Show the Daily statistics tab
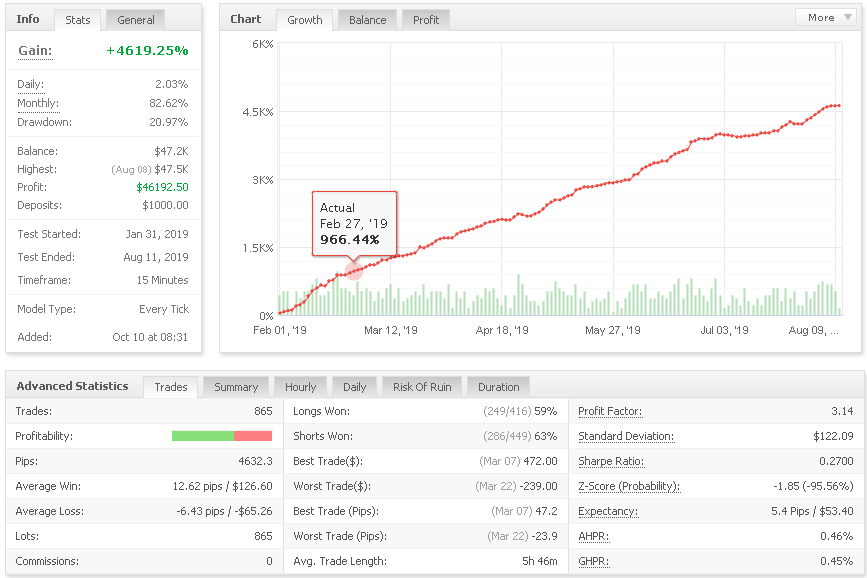The image size is (867, 578). pos(354,387)
